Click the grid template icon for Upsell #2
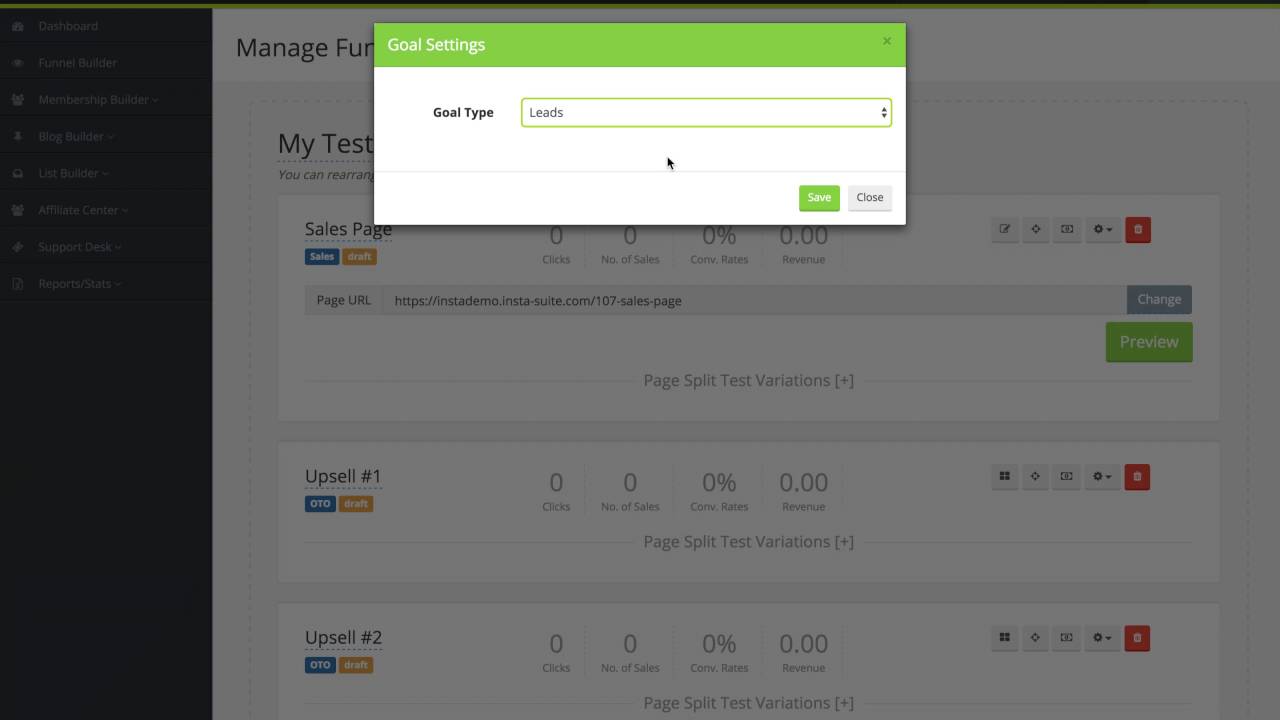The width and height of the screenshot is (1280, 720). (x=1005, y=638)
